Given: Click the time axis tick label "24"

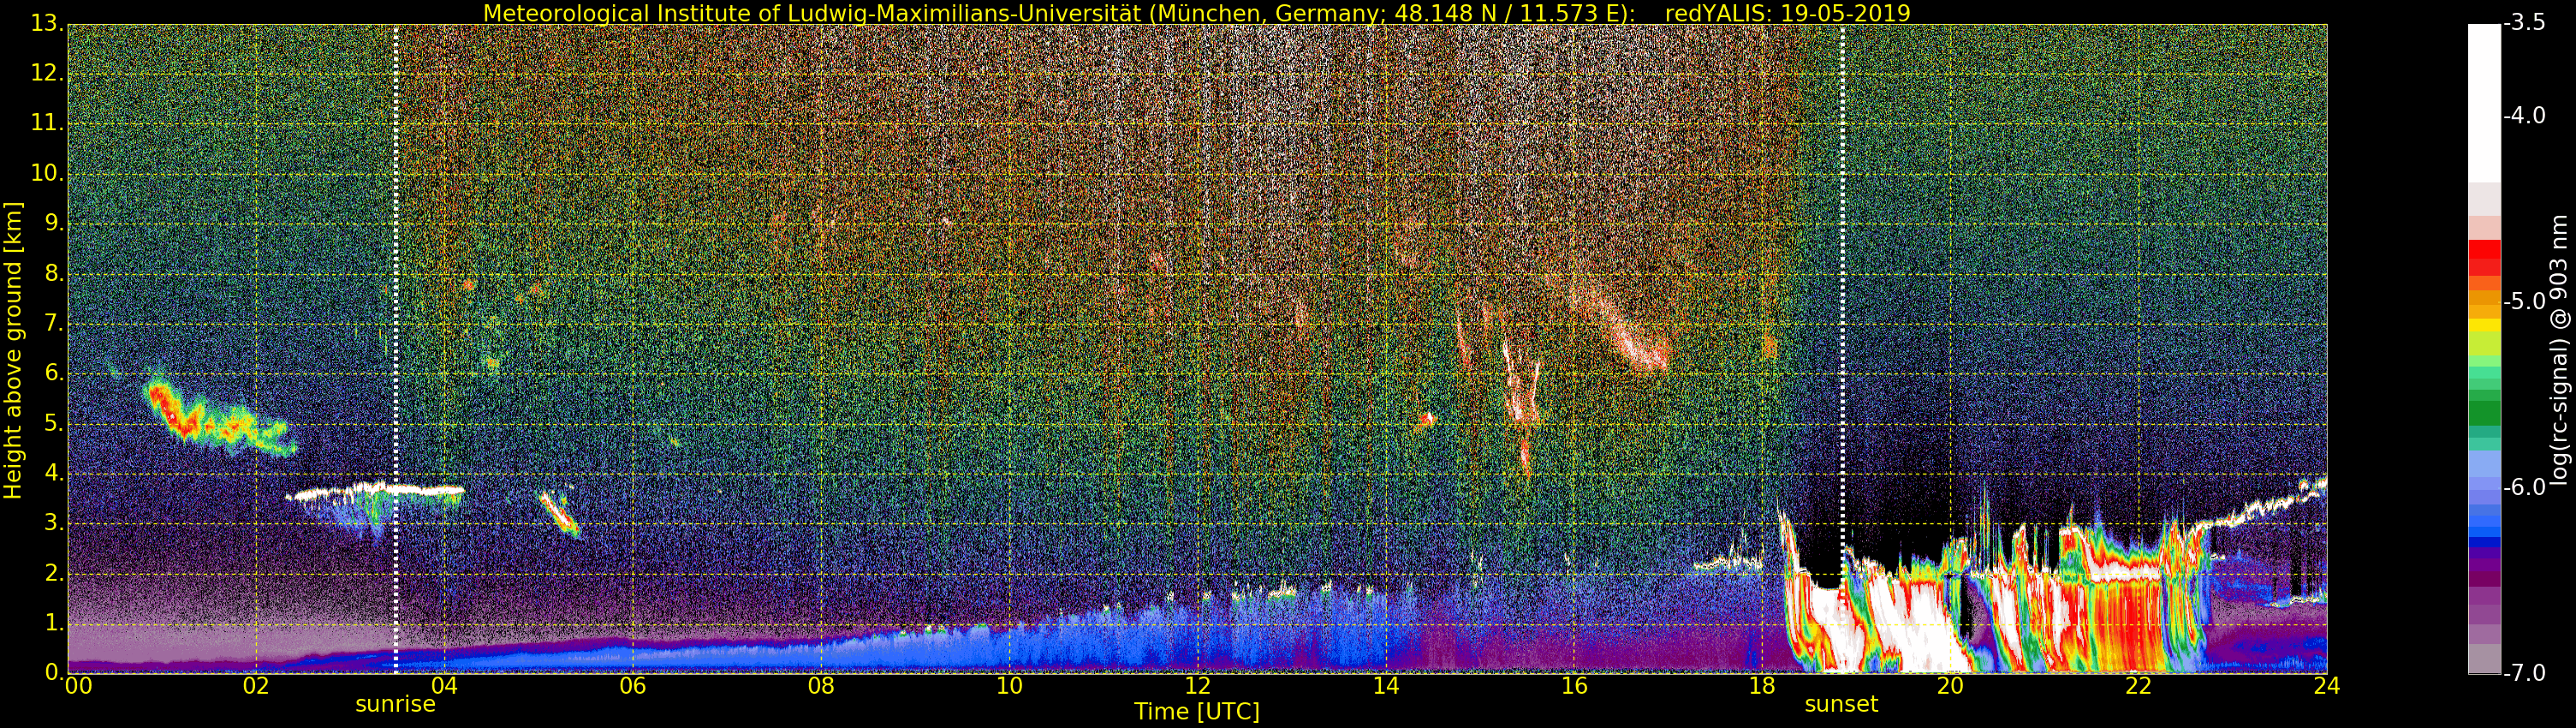Looking at the screenshot, I should pos(2326,685).
